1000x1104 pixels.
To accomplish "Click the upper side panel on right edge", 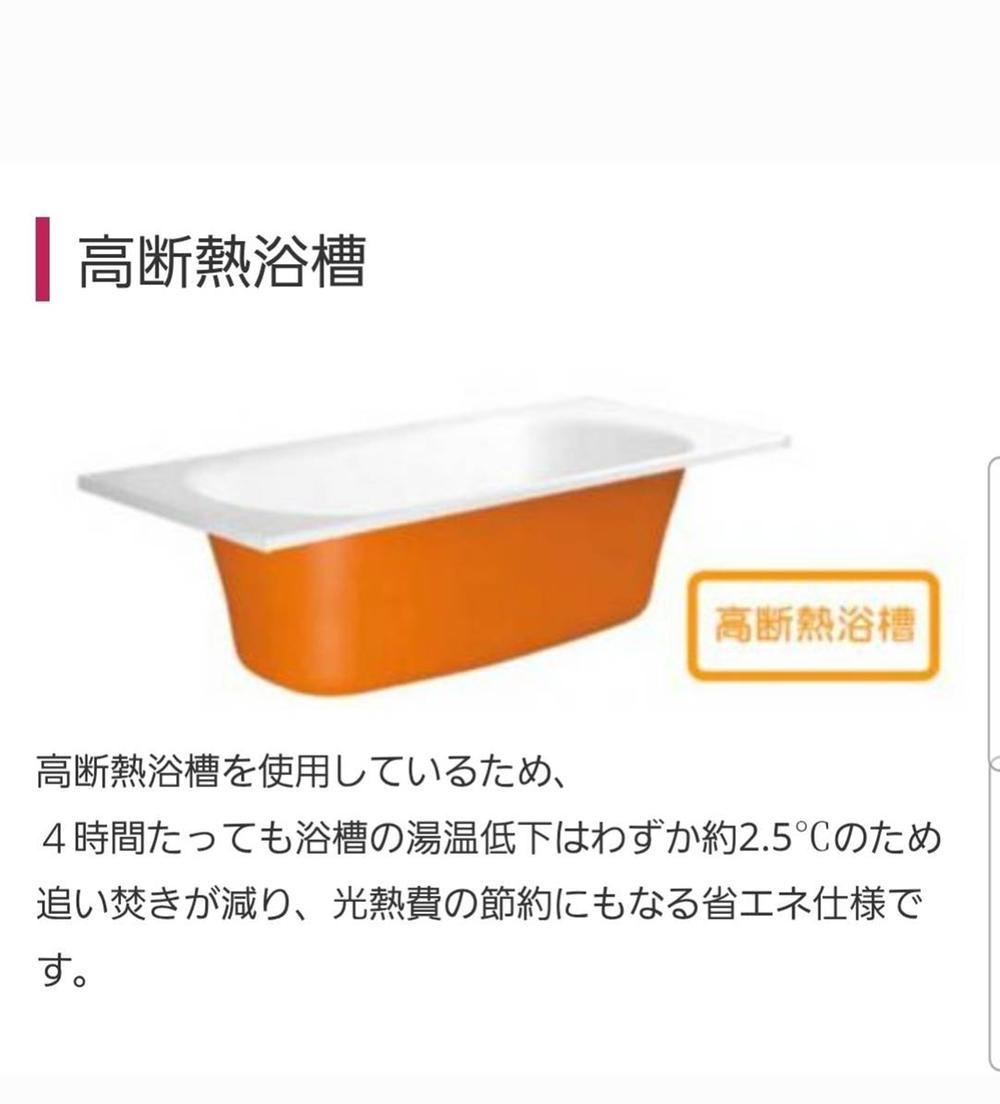I will tap(994, 609).
